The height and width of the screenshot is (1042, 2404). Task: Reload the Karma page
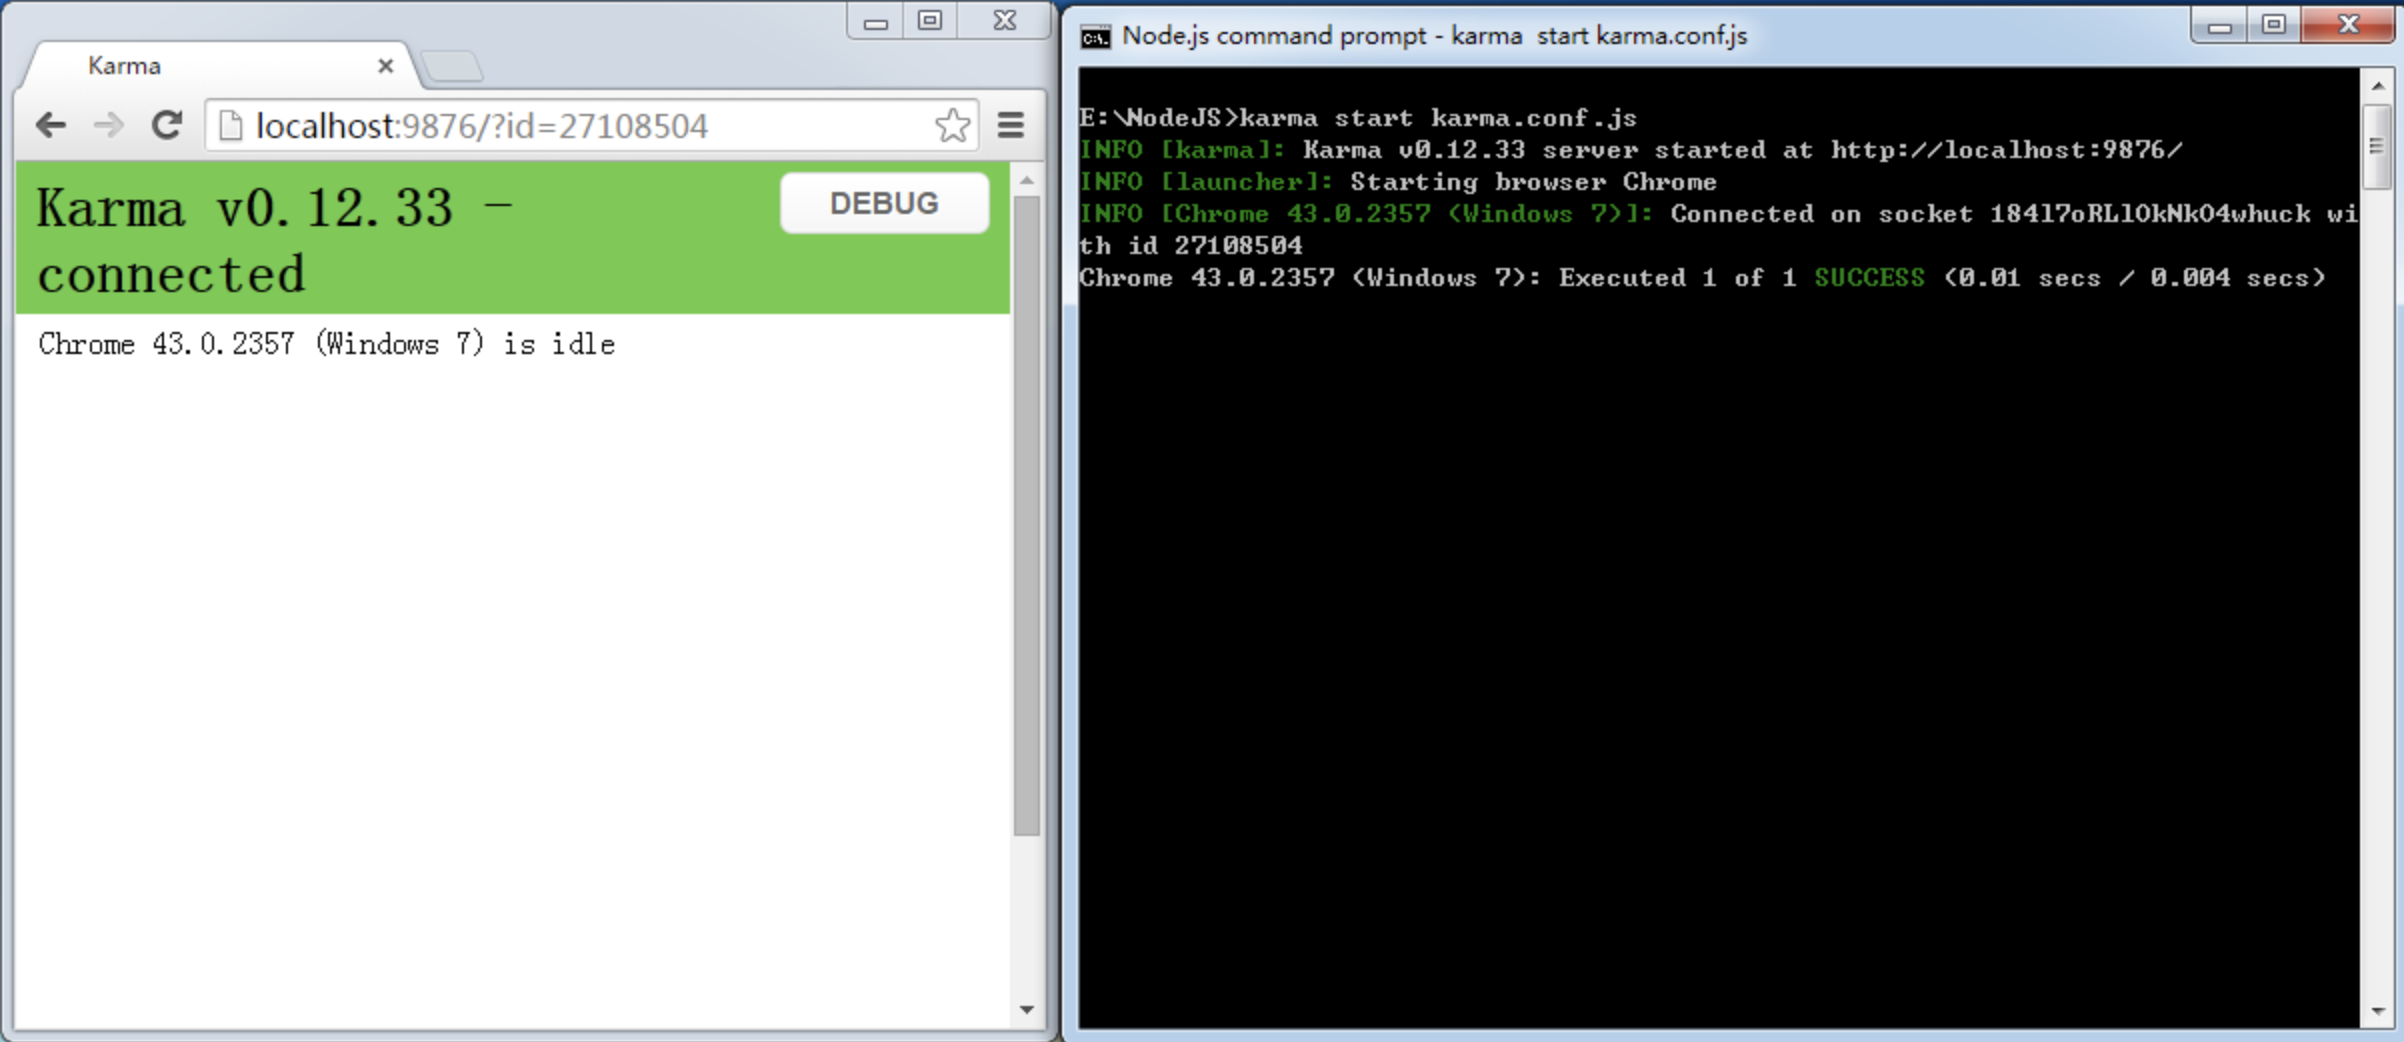point(166,125)
